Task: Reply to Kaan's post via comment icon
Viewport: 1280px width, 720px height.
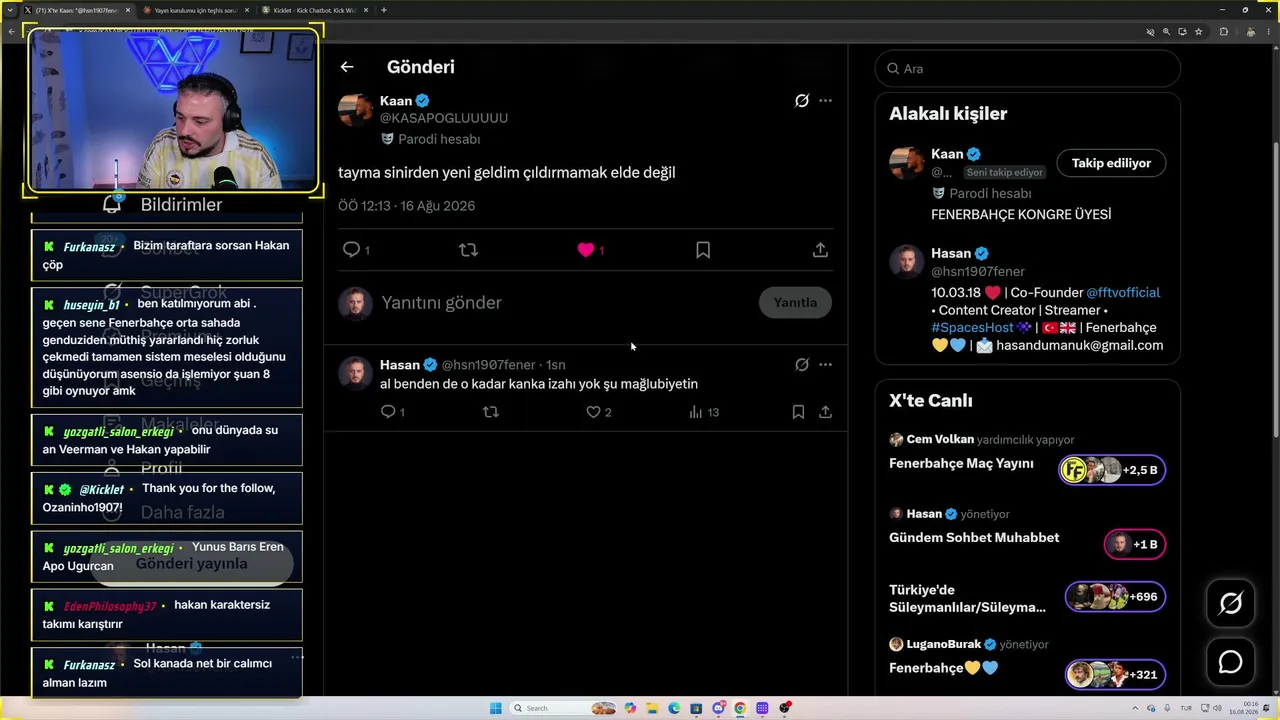Action: coord(351,250)
